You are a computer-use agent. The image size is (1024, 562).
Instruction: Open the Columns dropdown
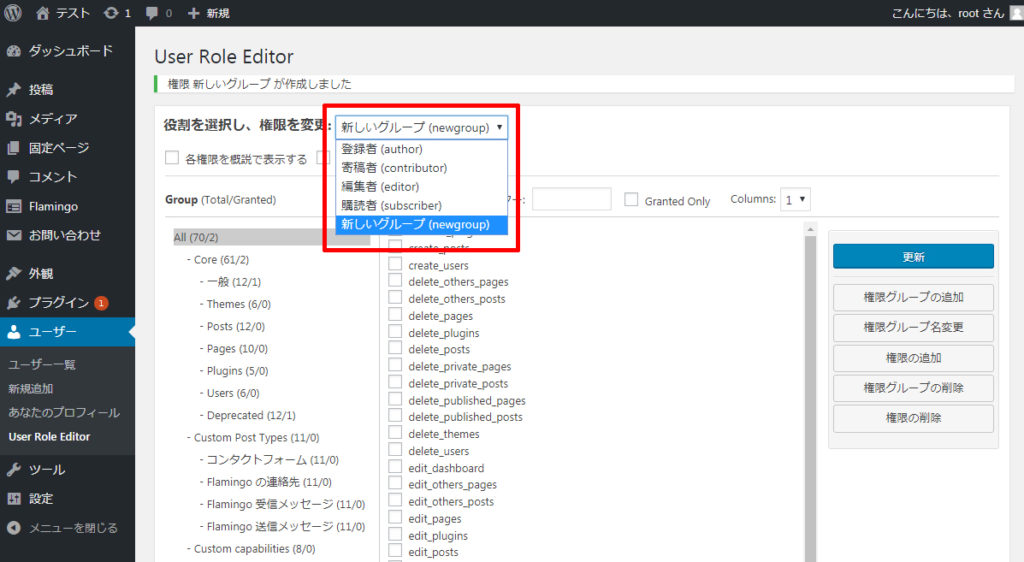coord(796,200)
